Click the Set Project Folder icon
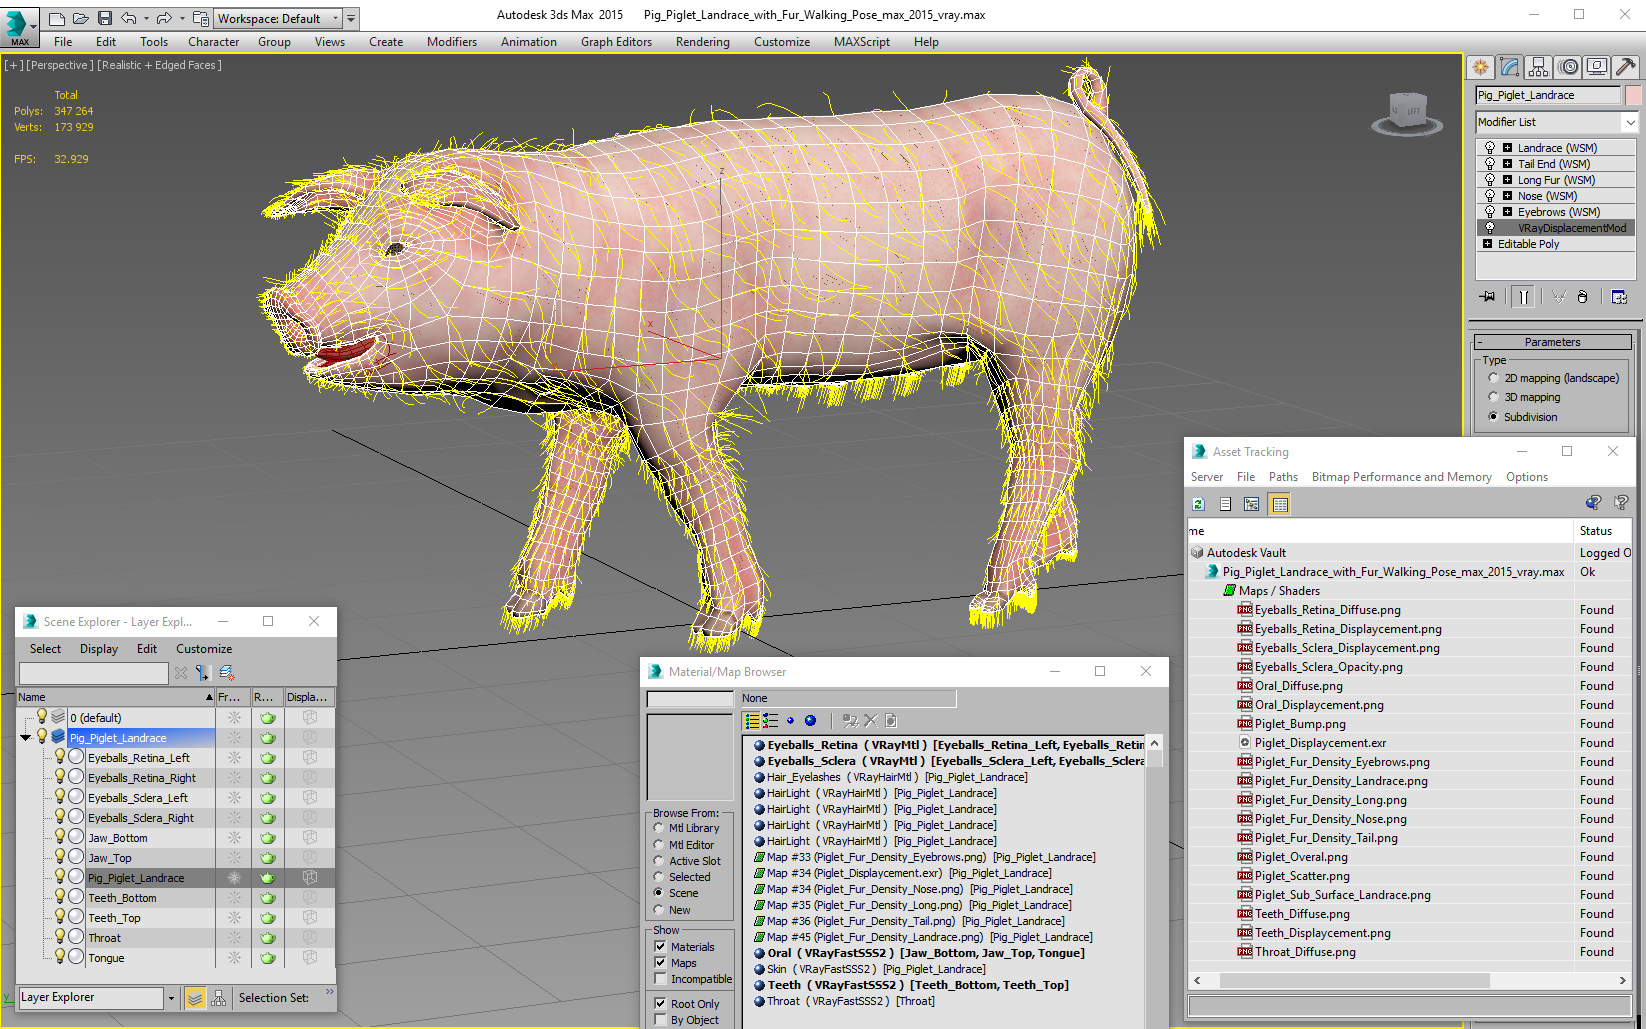 tap(200, 18)
